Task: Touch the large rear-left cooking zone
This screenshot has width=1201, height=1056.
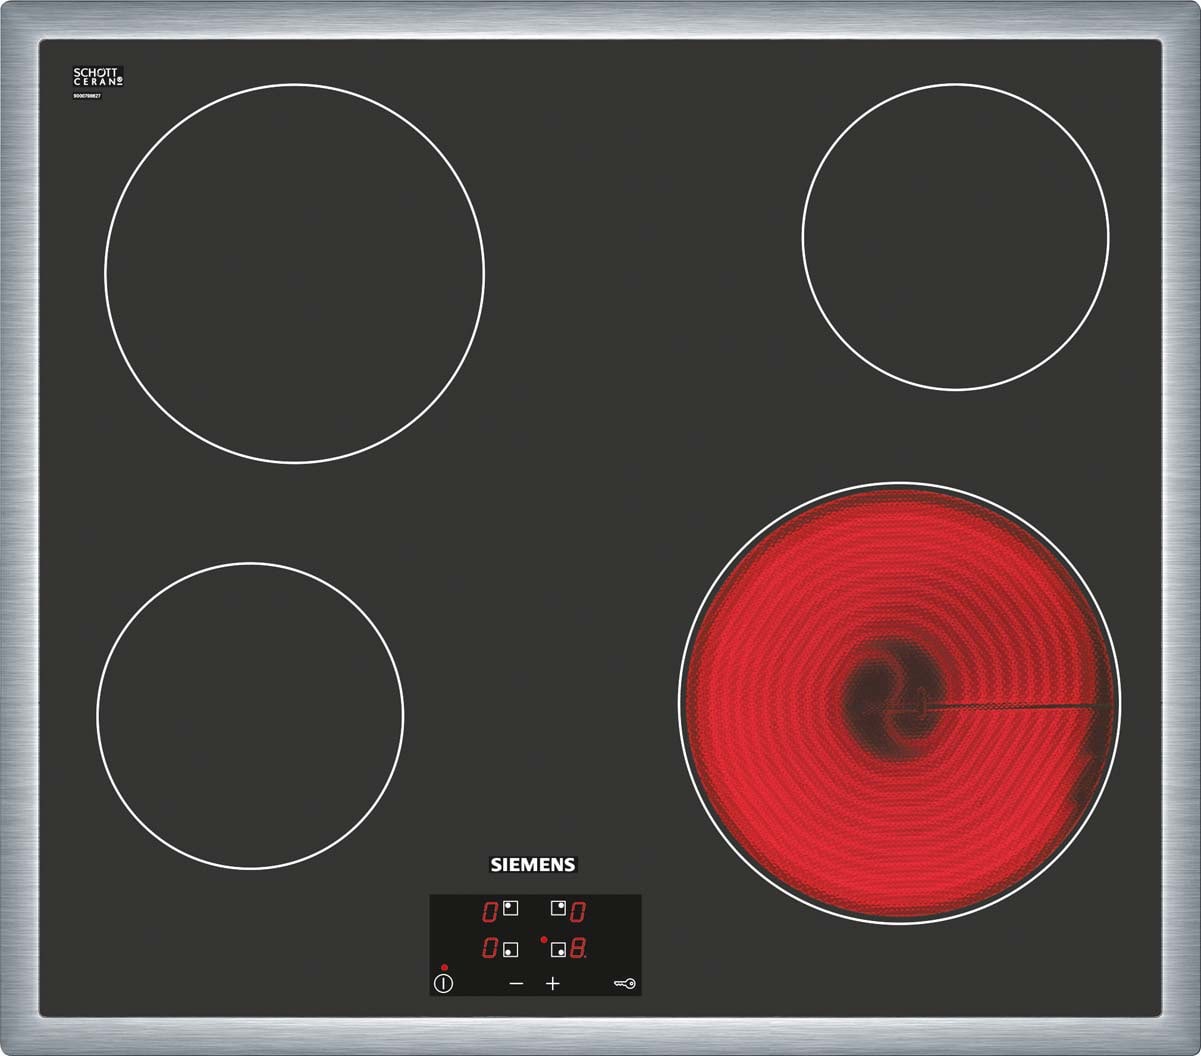Action: (294, 273)
